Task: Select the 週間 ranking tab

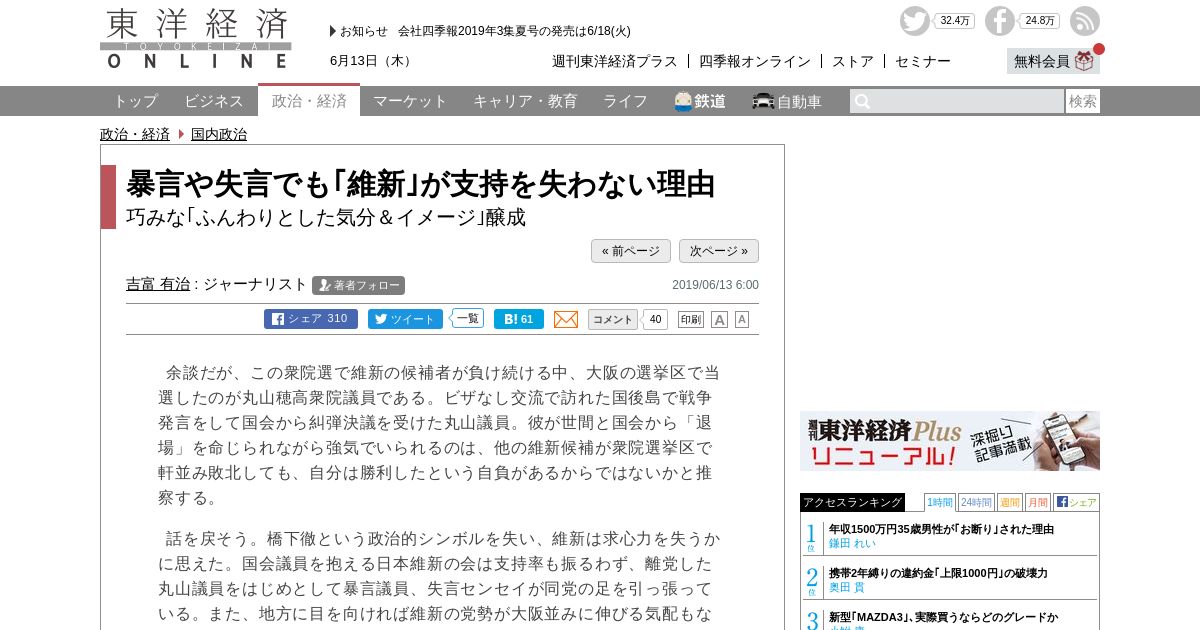Action: click(1010, 502)
